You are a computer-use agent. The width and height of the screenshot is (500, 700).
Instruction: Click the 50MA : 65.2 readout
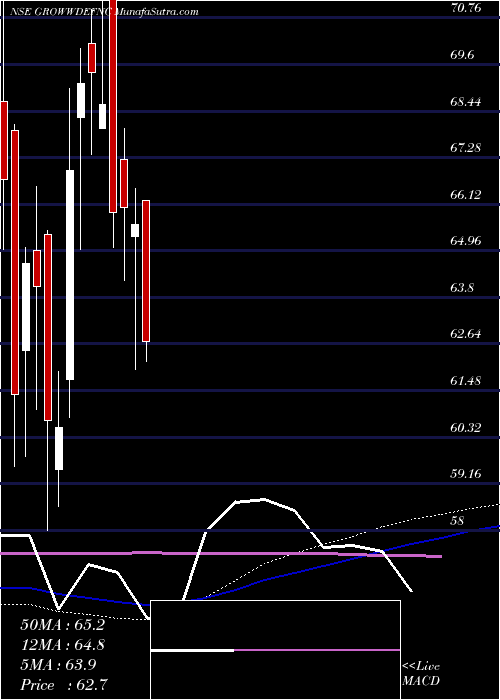(62, 625)
